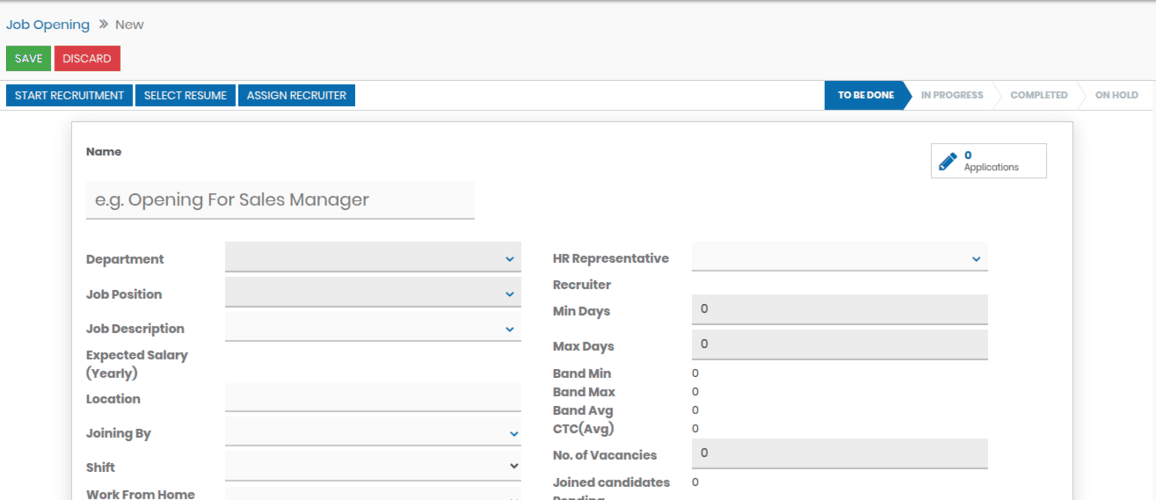Switch status to In Progress
The width and height of the screenshot is (1156, 500).
951,96
